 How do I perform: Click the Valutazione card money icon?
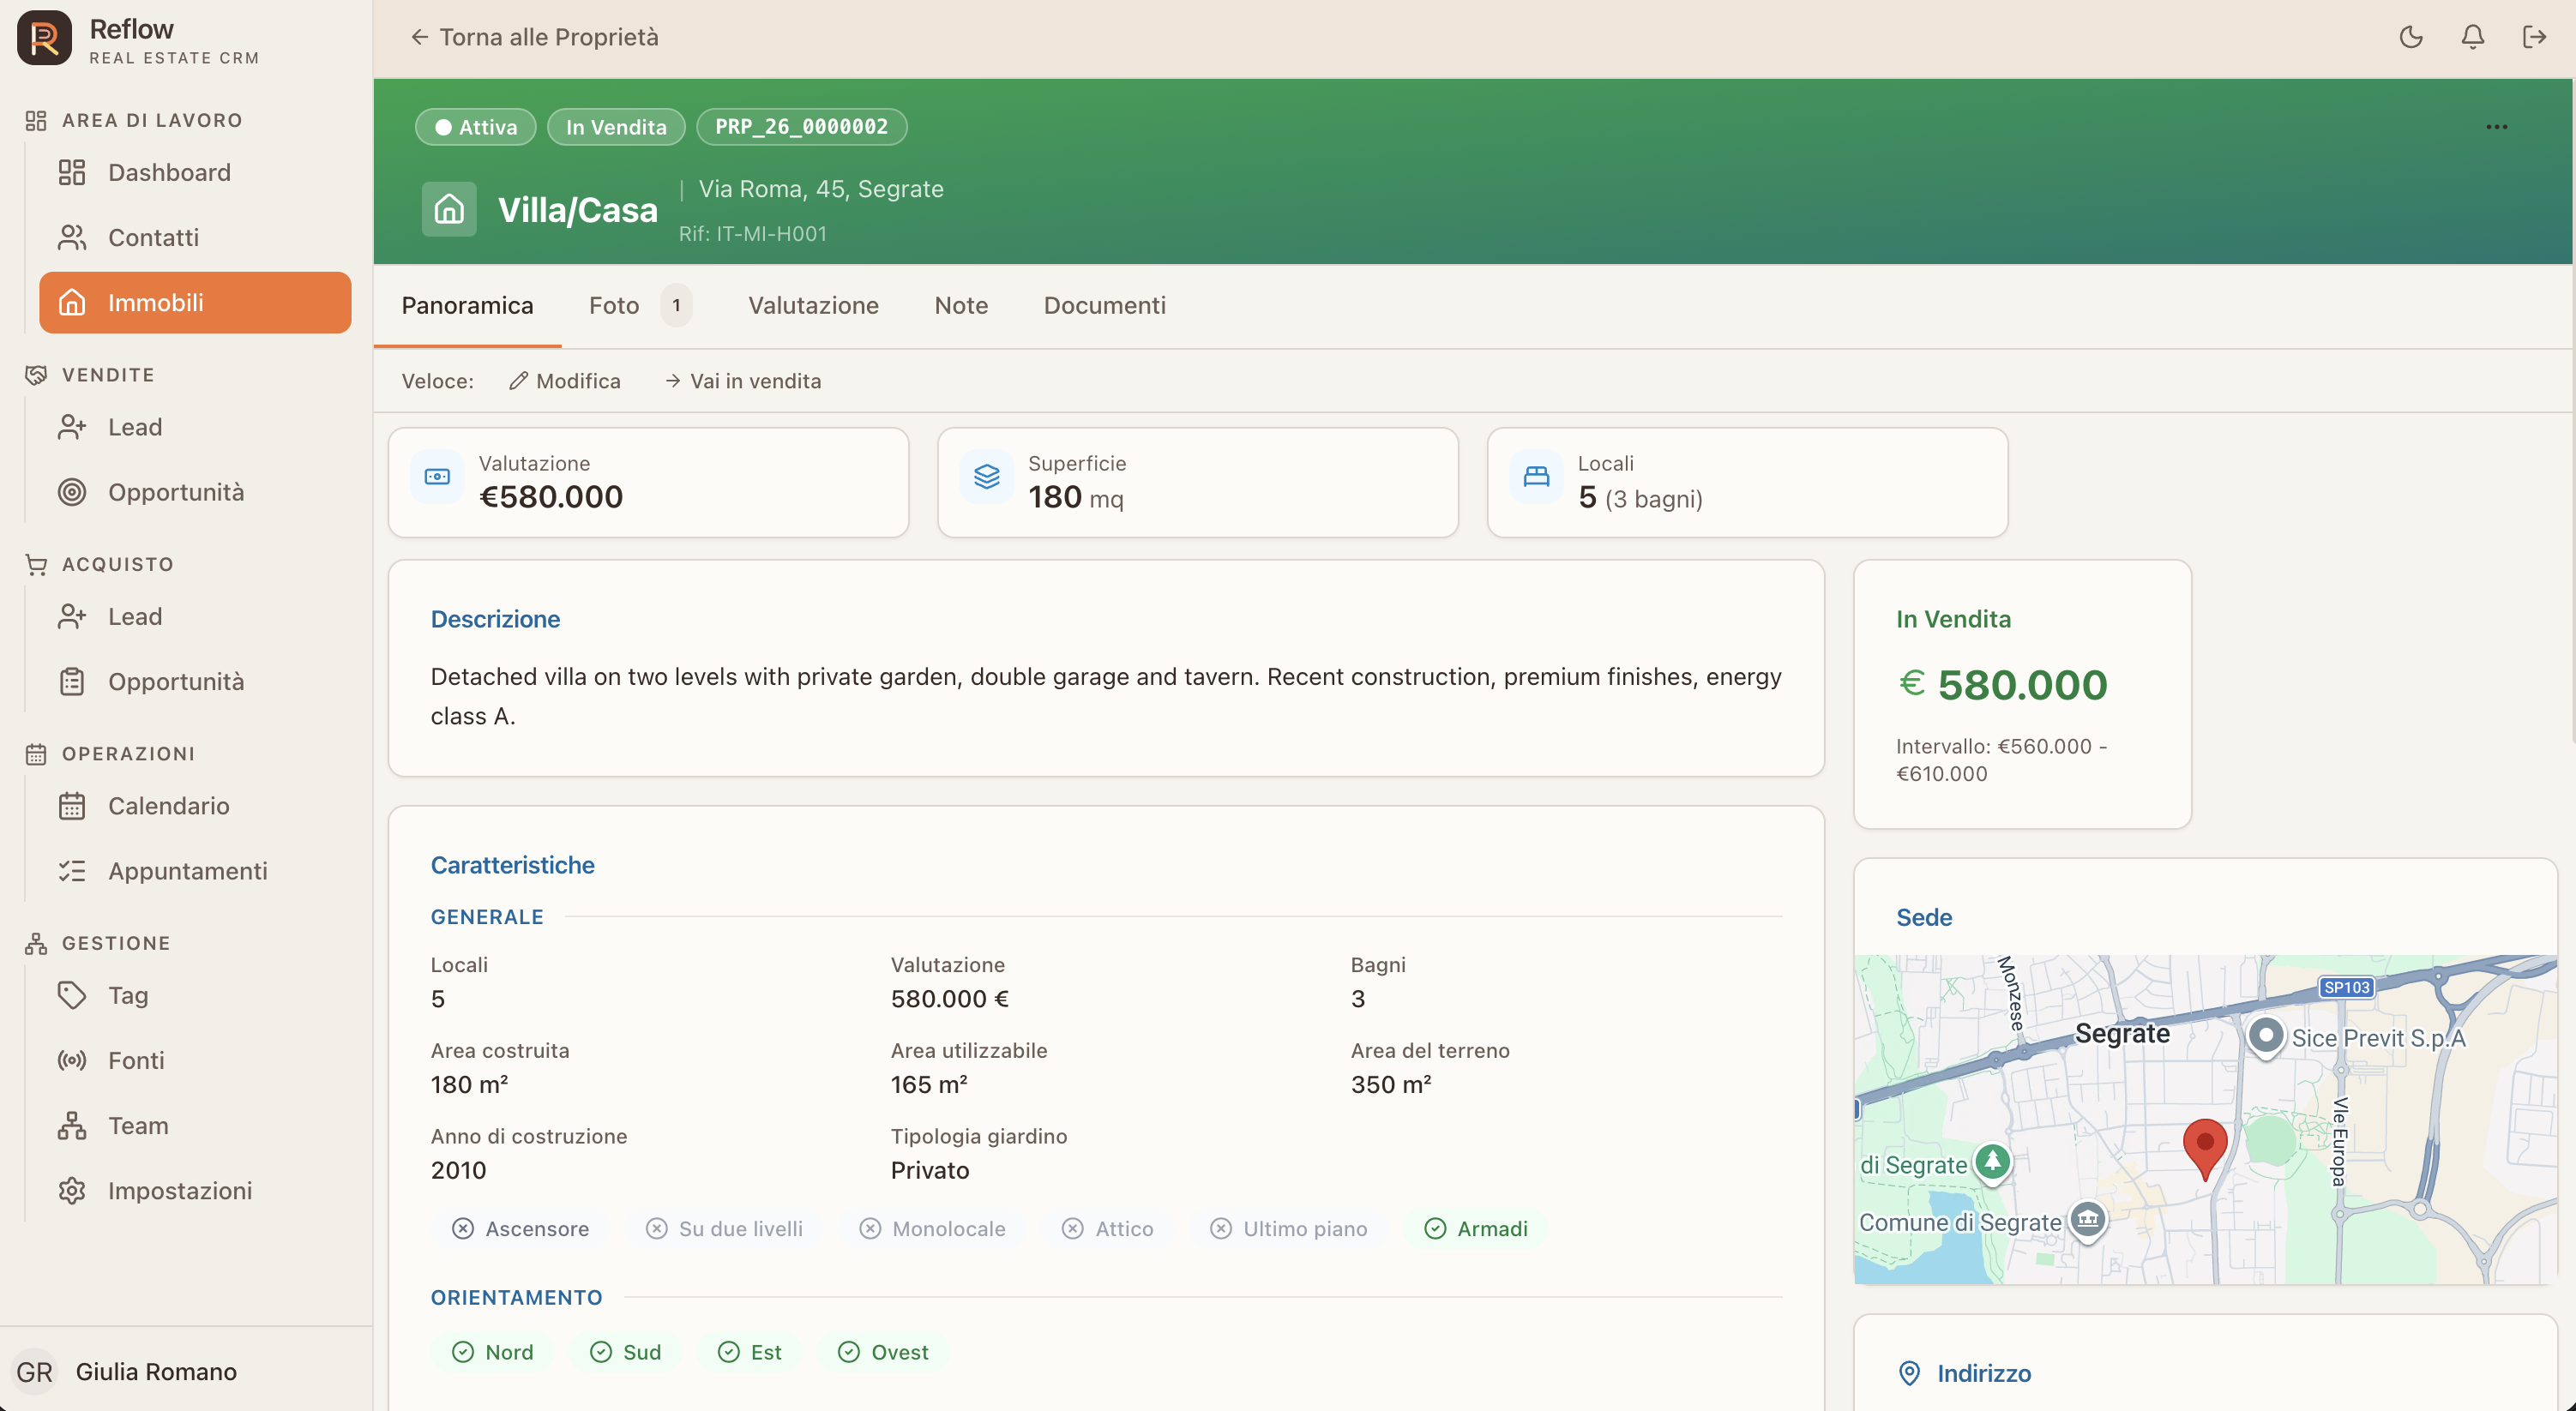(x=438, y=477)
